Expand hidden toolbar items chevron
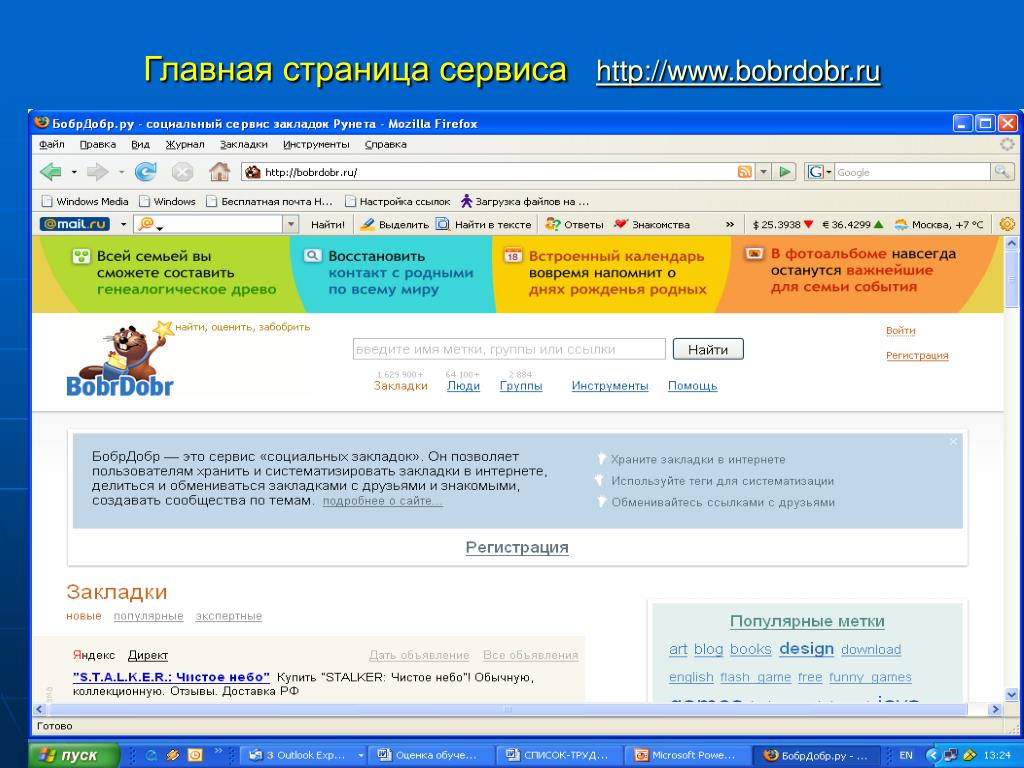 pos(729,224)
